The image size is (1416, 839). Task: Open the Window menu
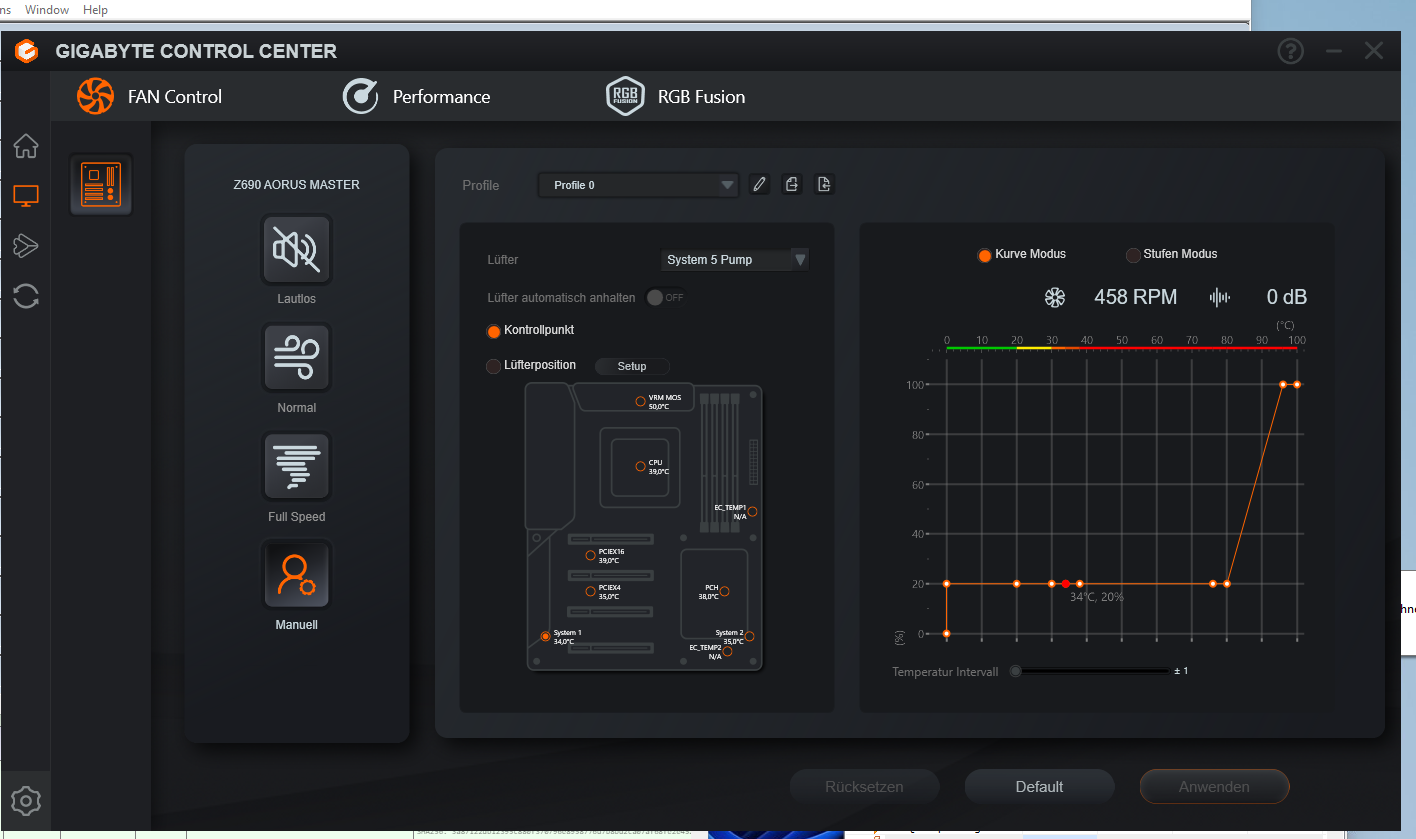click(47, 9)
